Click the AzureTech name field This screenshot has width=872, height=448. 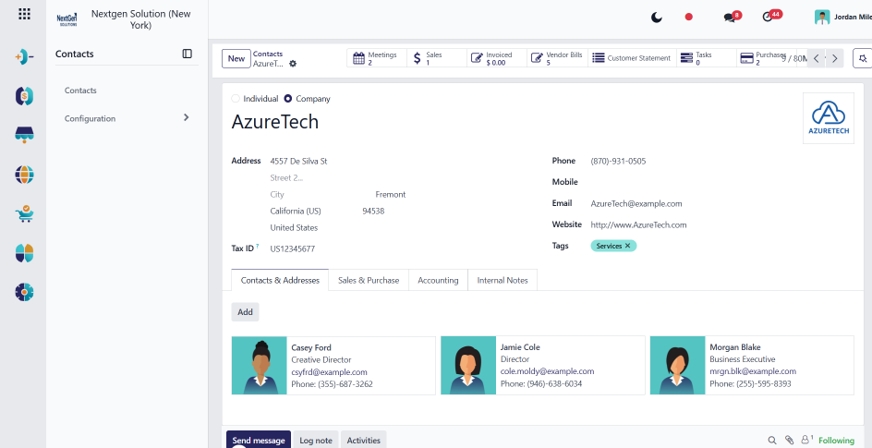tap(275, 122)
